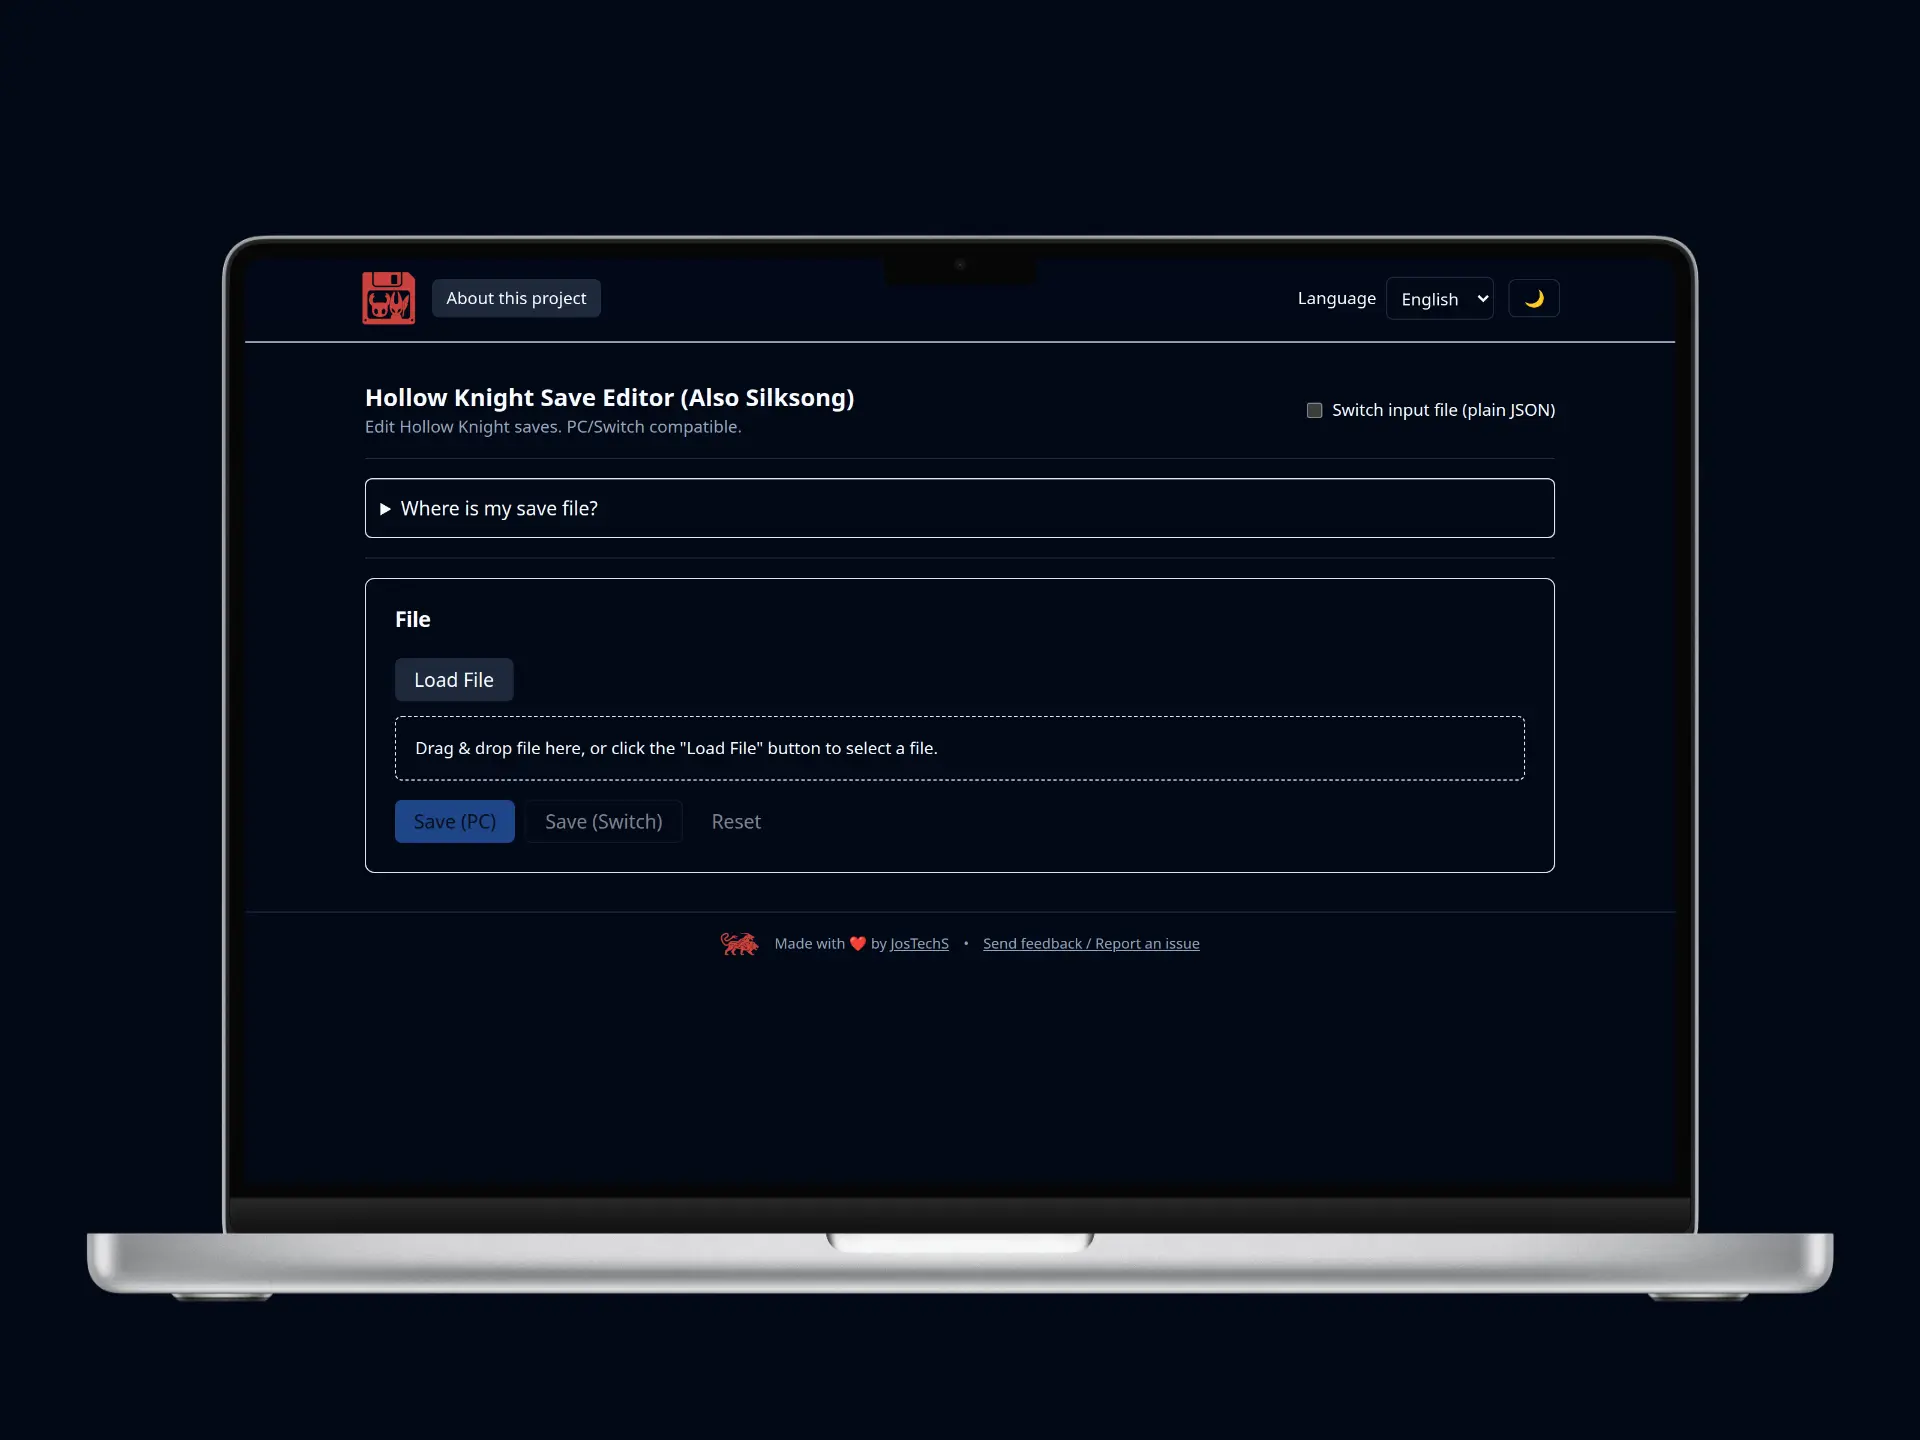Click the "Switch input file (plain JSON)" label
1920x1440 pixels.
[x=1443, y=410]
